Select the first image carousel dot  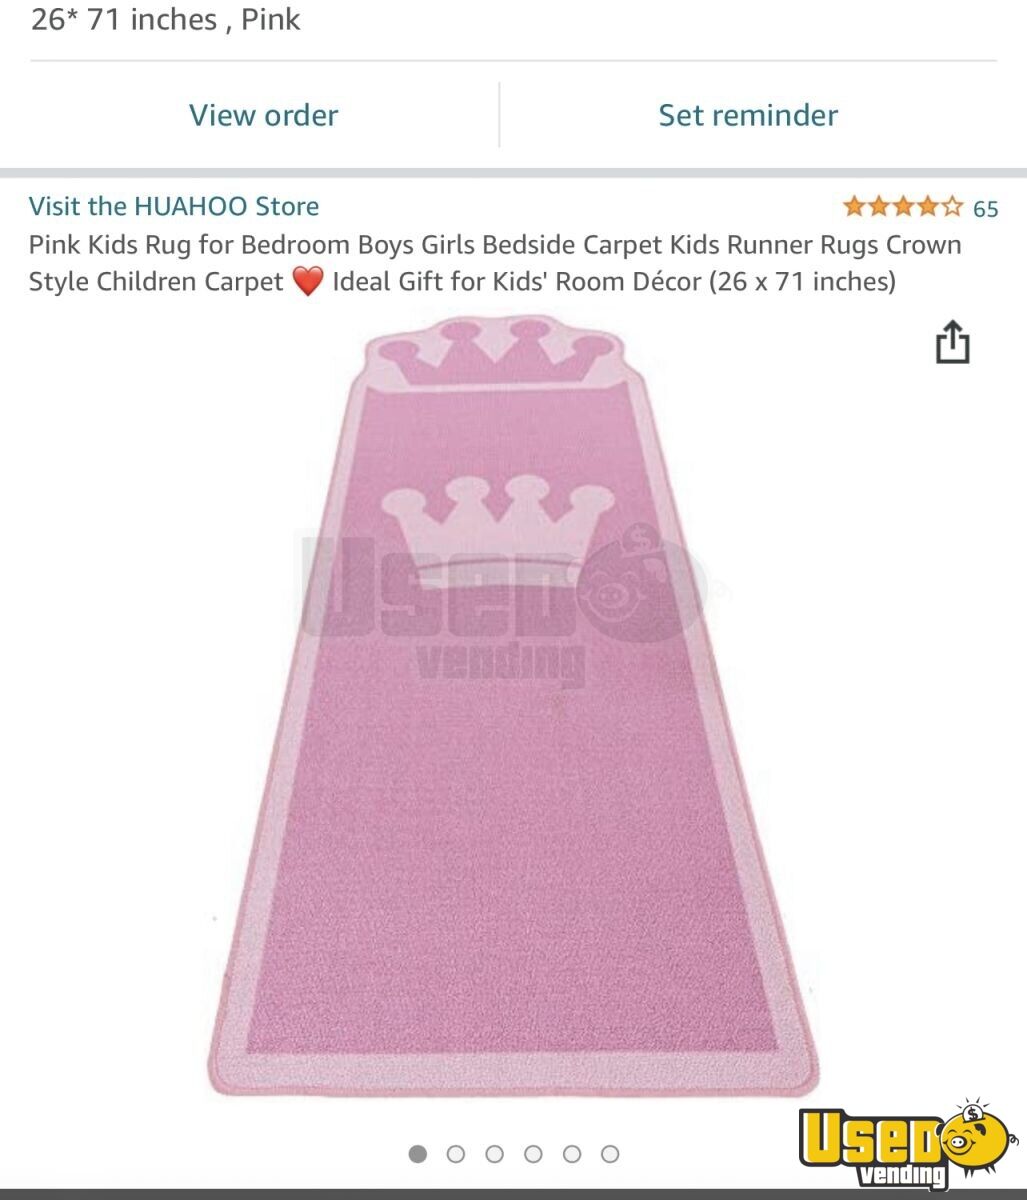pyautogui.click(x=418, y=1154)
